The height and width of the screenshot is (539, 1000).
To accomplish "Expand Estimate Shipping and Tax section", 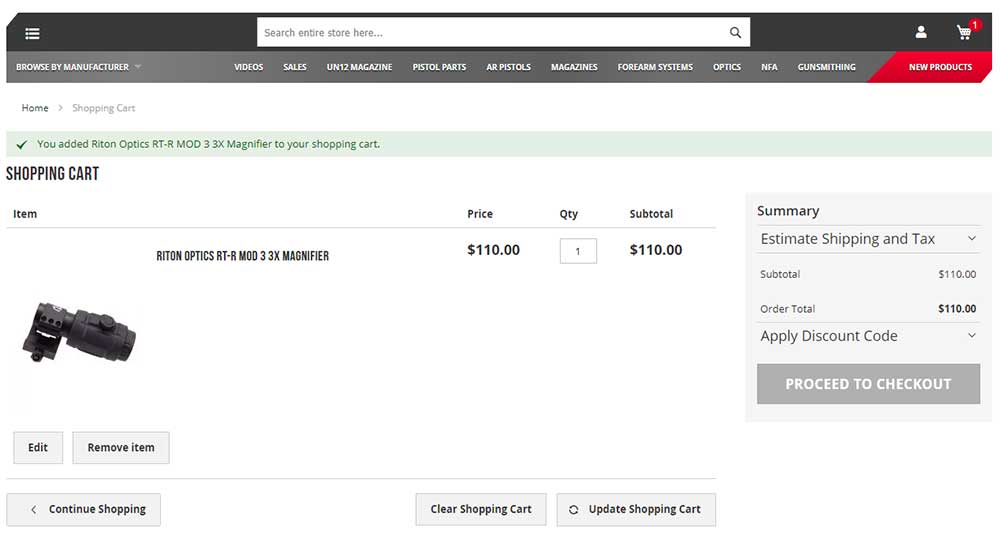I will 868,239.
